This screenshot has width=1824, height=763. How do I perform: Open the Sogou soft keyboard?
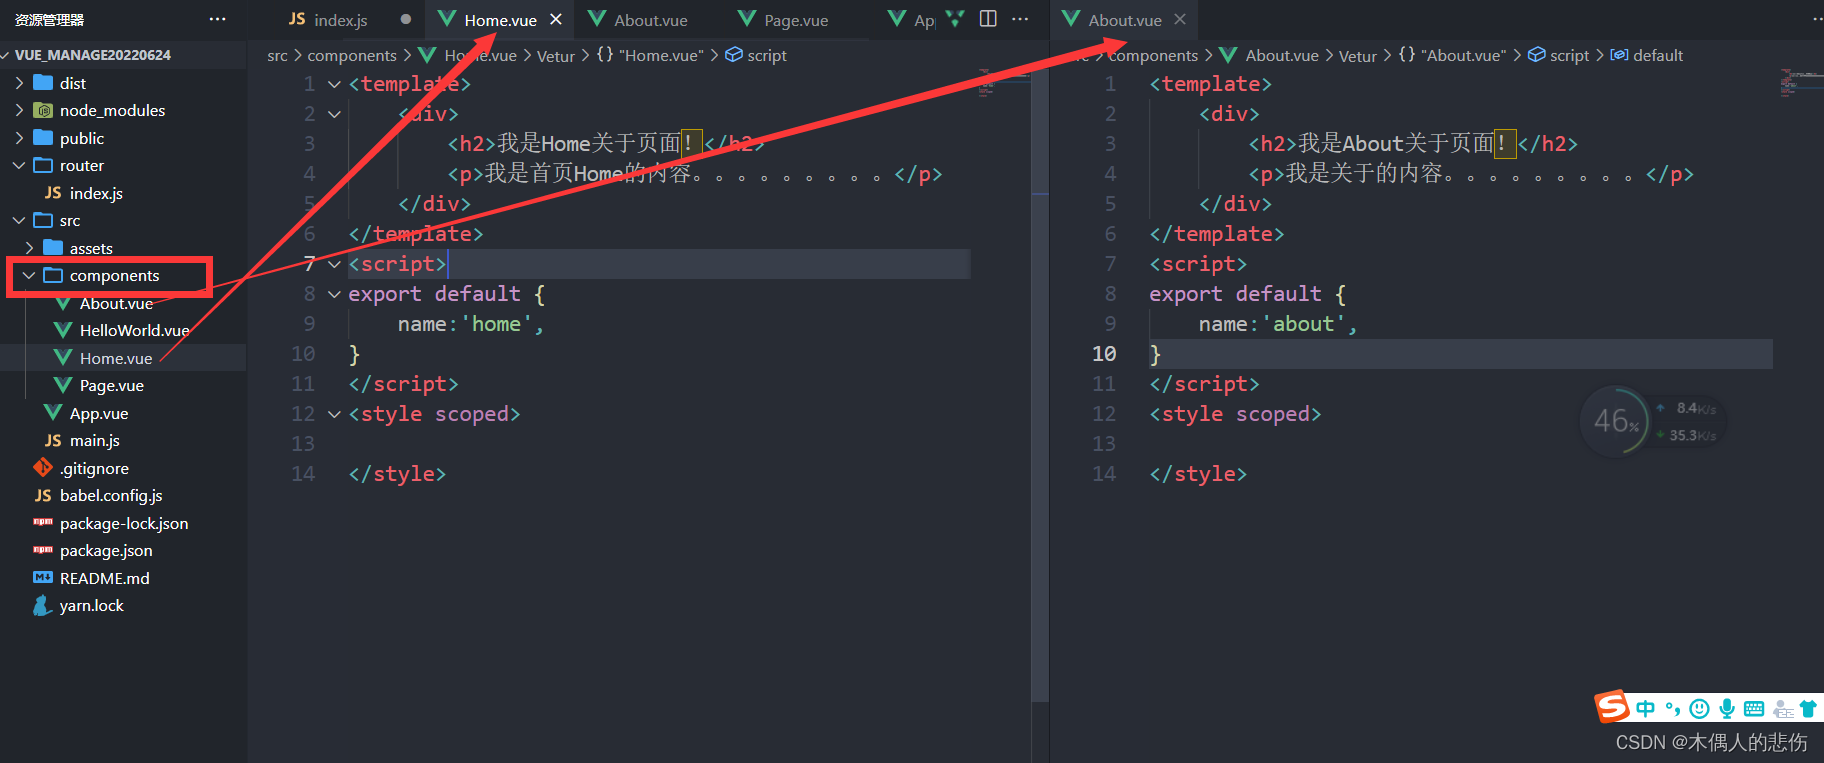click(1754, 709)
